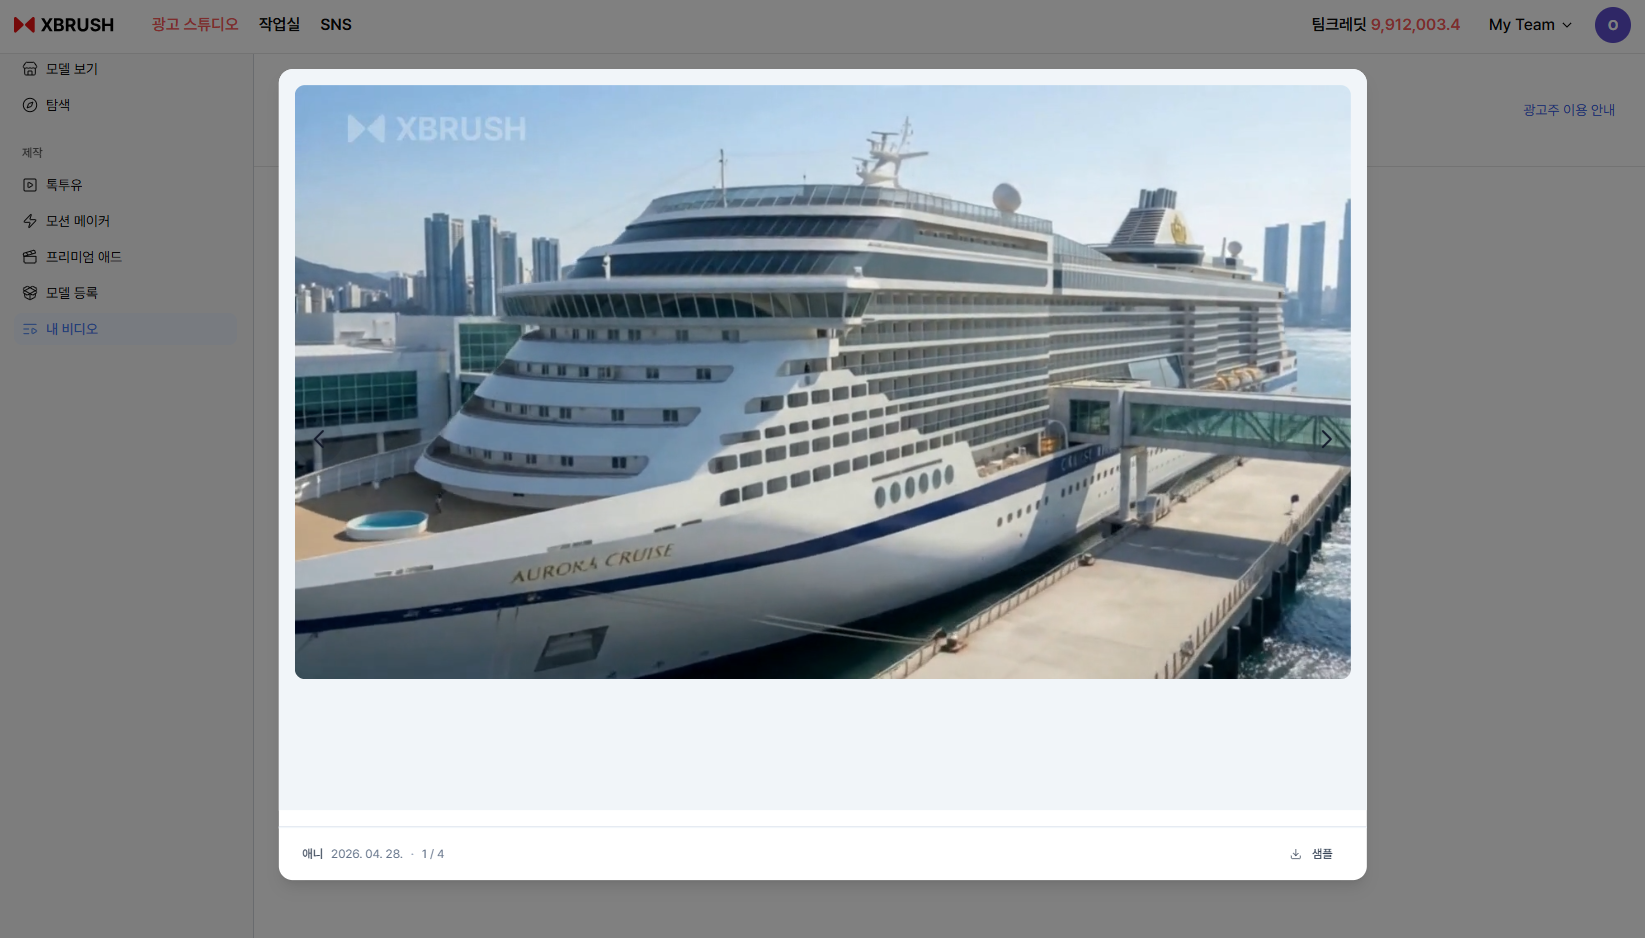Open the user avatar circle
Viewport: 1645px width, 938px height.
point(1612,25)
